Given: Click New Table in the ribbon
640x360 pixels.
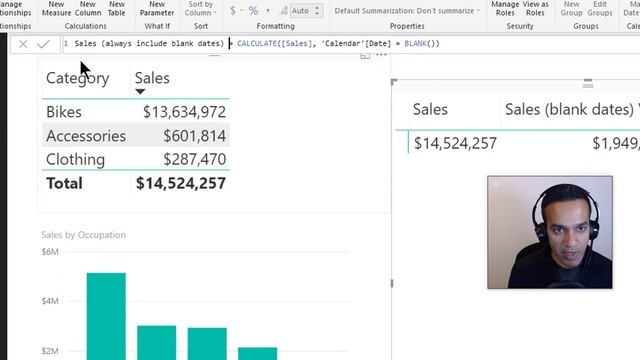Looking at the screenshot, I should tap(117, 9).
